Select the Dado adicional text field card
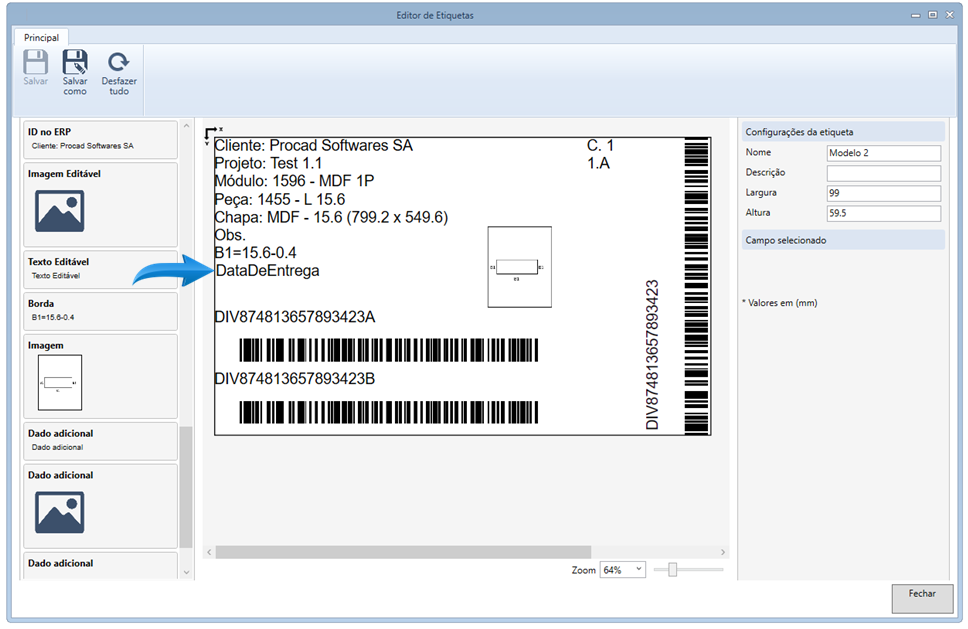Viewport: 968px width, 629px height. [100, 440]
